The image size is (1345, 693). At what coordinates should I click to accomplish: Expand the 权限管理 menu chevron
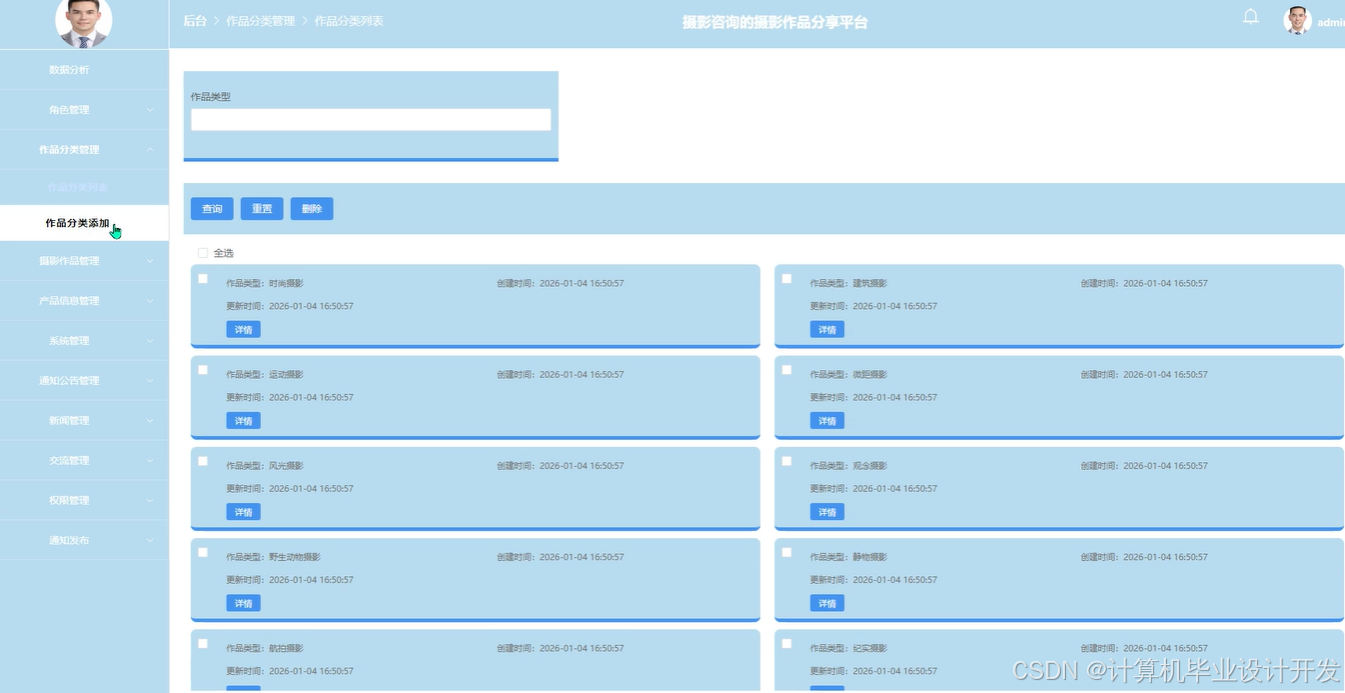[150, 501]
